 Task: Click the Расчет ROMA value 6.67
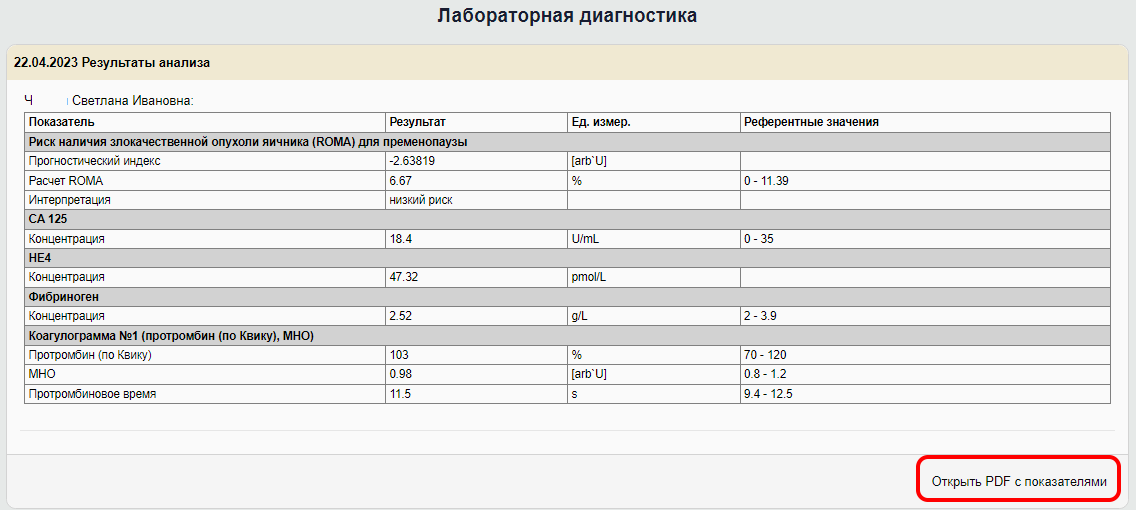(401, 181)
